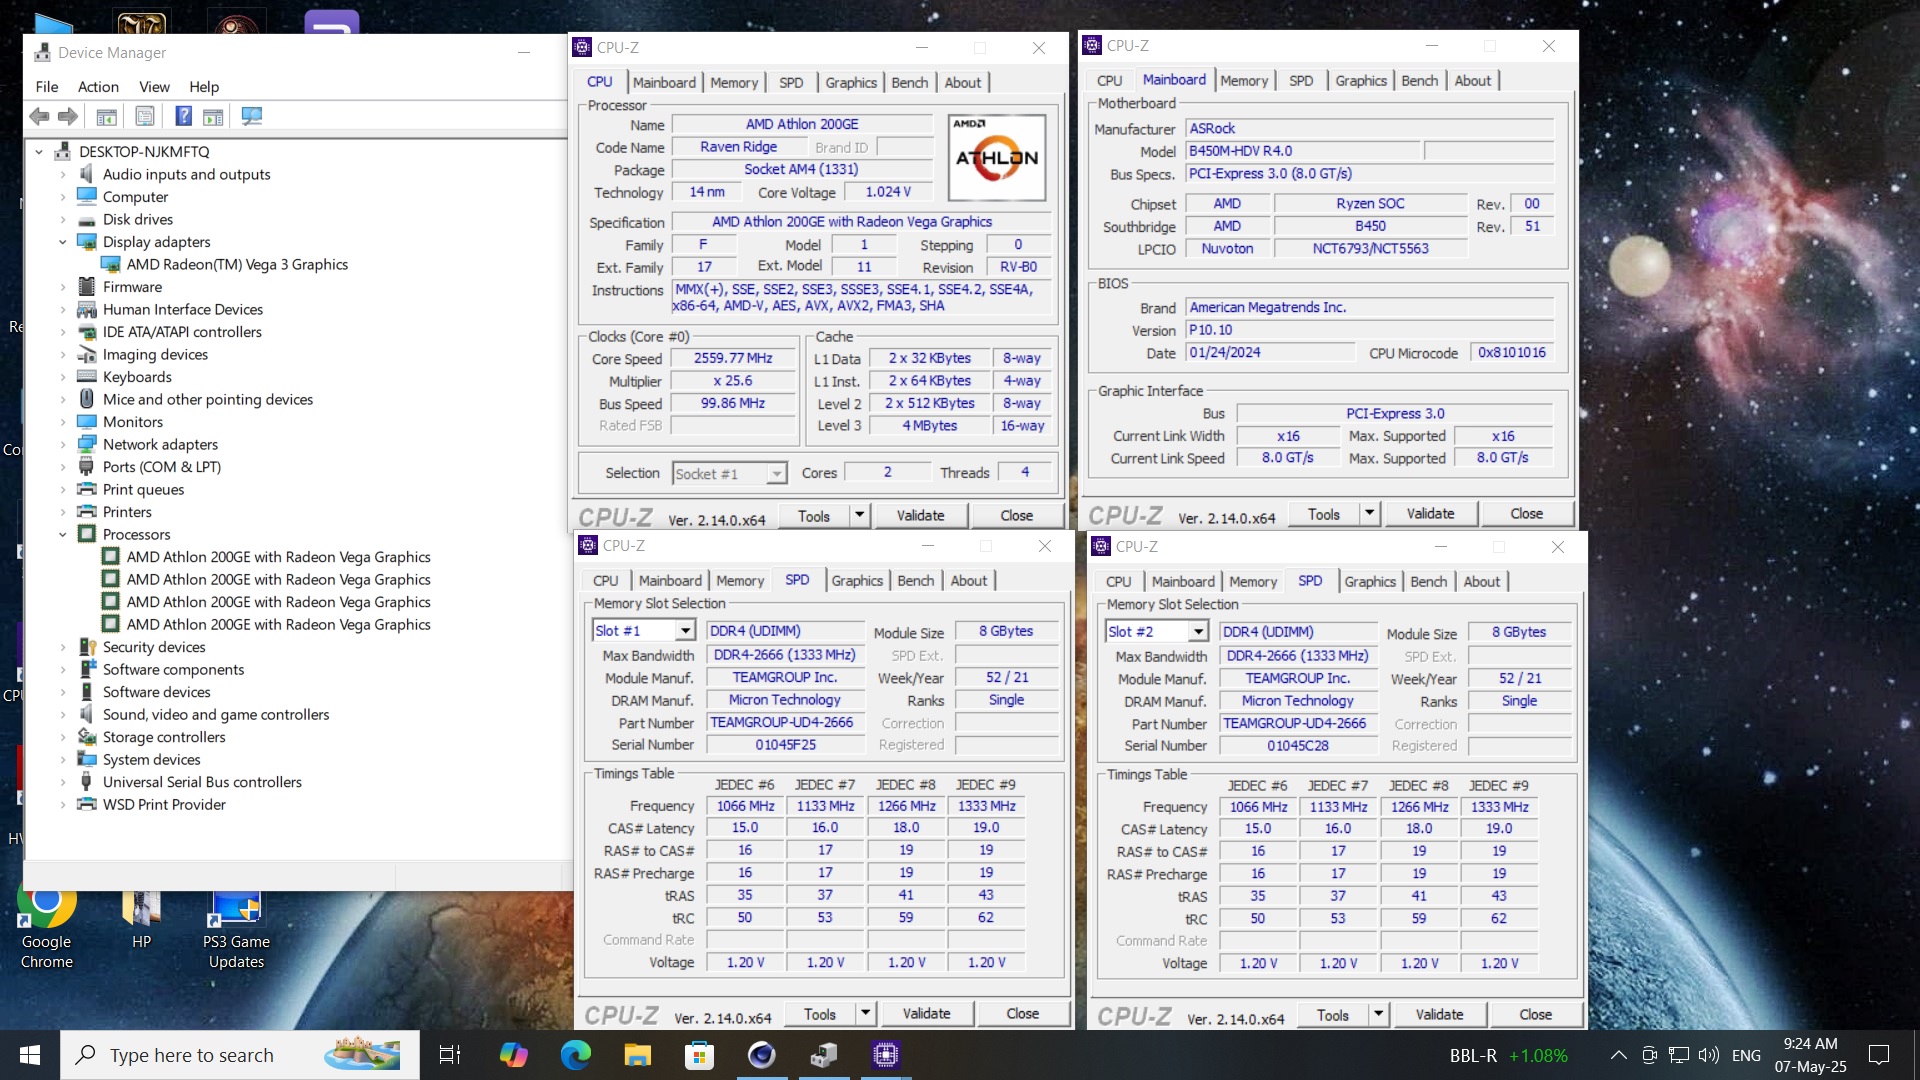The image size is (1920, 1080).
Task: Click the Printers category icon
Action: (87, 512)
